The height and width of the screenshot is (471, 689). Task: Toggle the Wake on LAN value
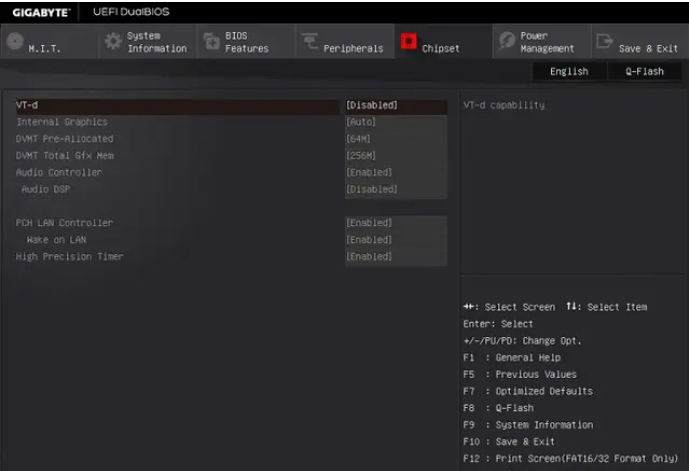[369, 240]
